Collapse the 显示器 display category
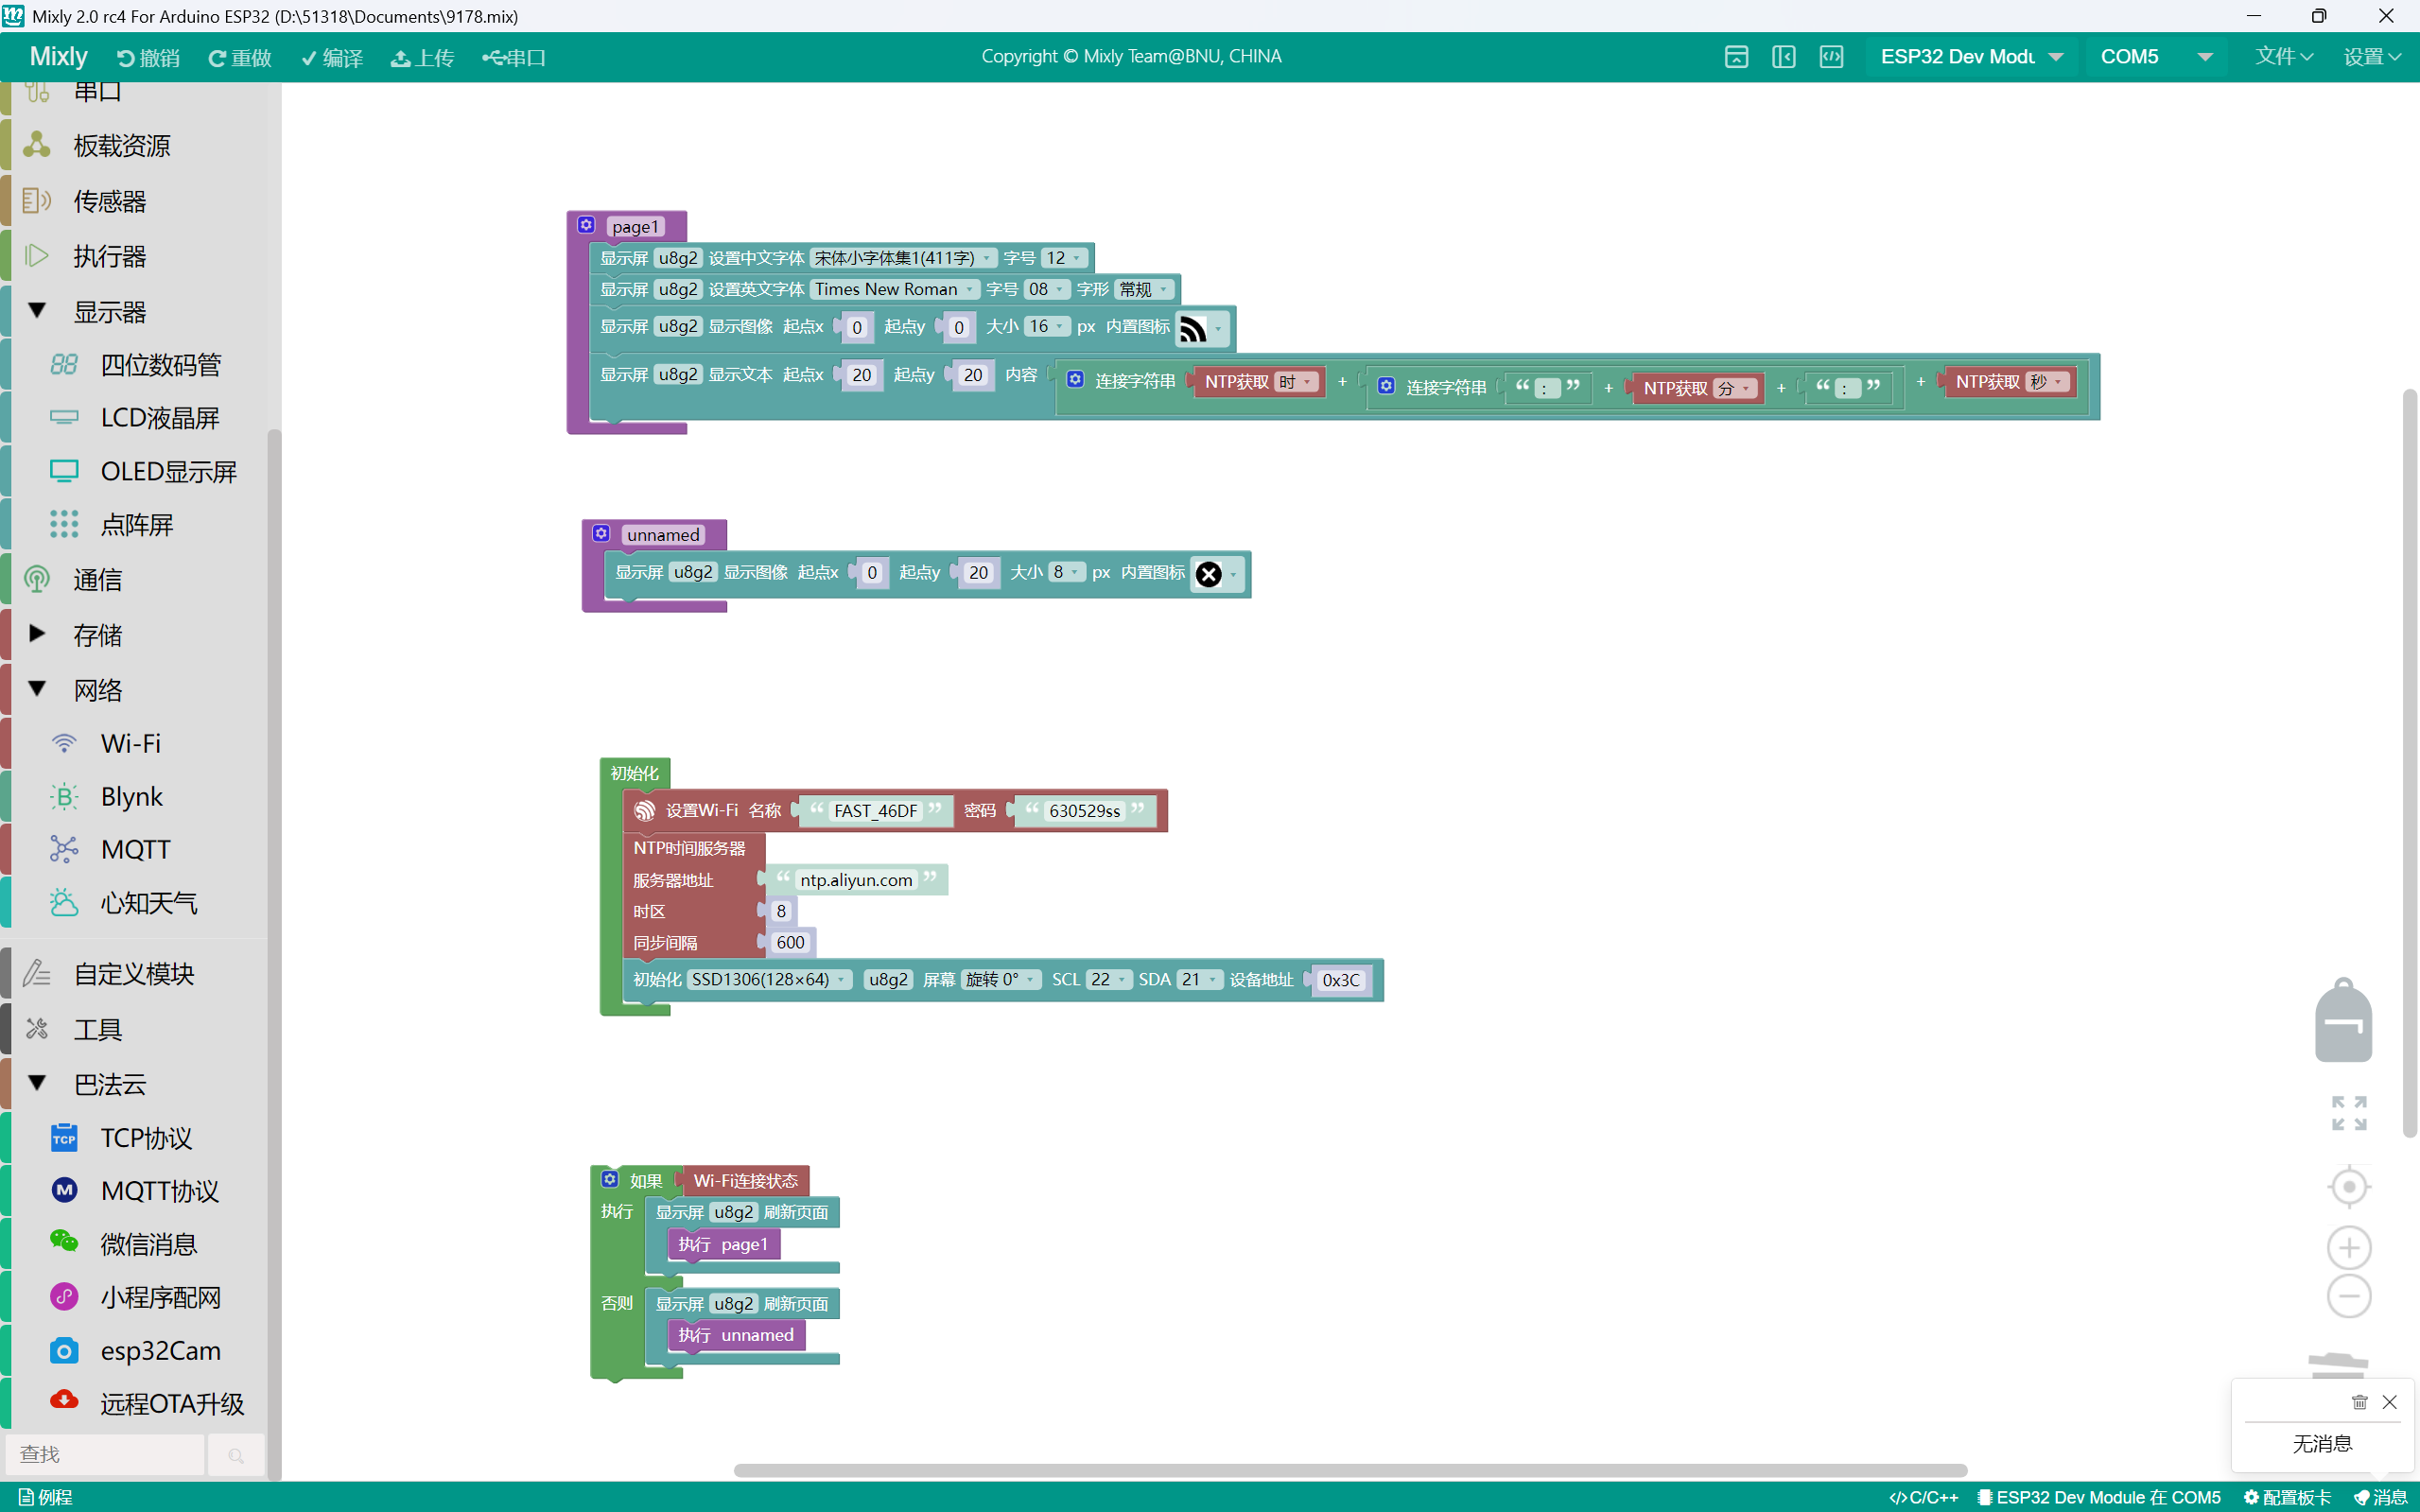2420x1512 pixels. pyautogui.click(x=38, y=311)
